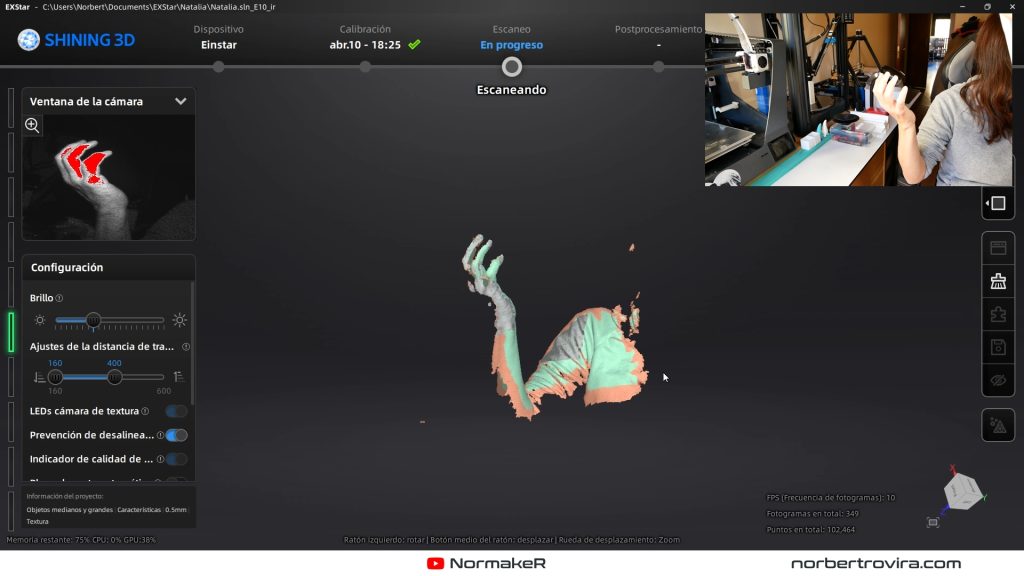The width and height of the screenshot is (1024, 576).
Task: Click the Brillo slider handle
Action: coord(93,320)
